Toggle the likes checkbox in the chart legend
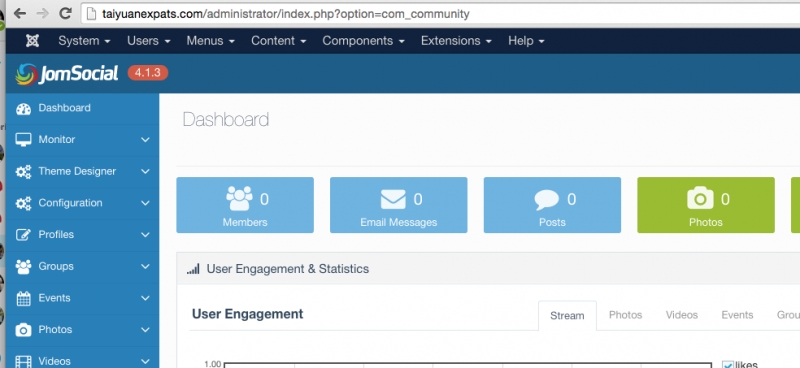The height and width of the screenshot is (368, 800). tap(728, 364)
